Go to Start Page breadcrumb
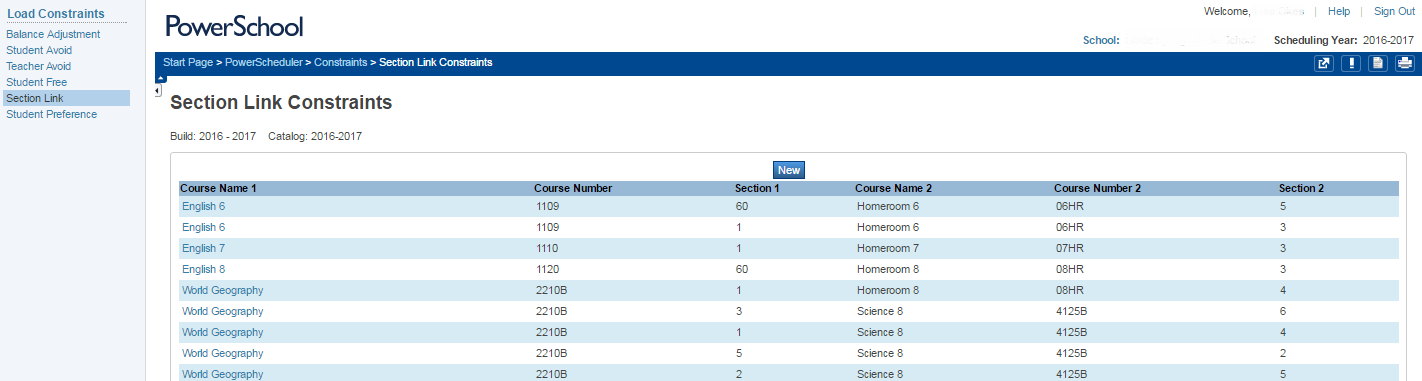The width and height of the screenshot is (1422, 381). point(188,62)
